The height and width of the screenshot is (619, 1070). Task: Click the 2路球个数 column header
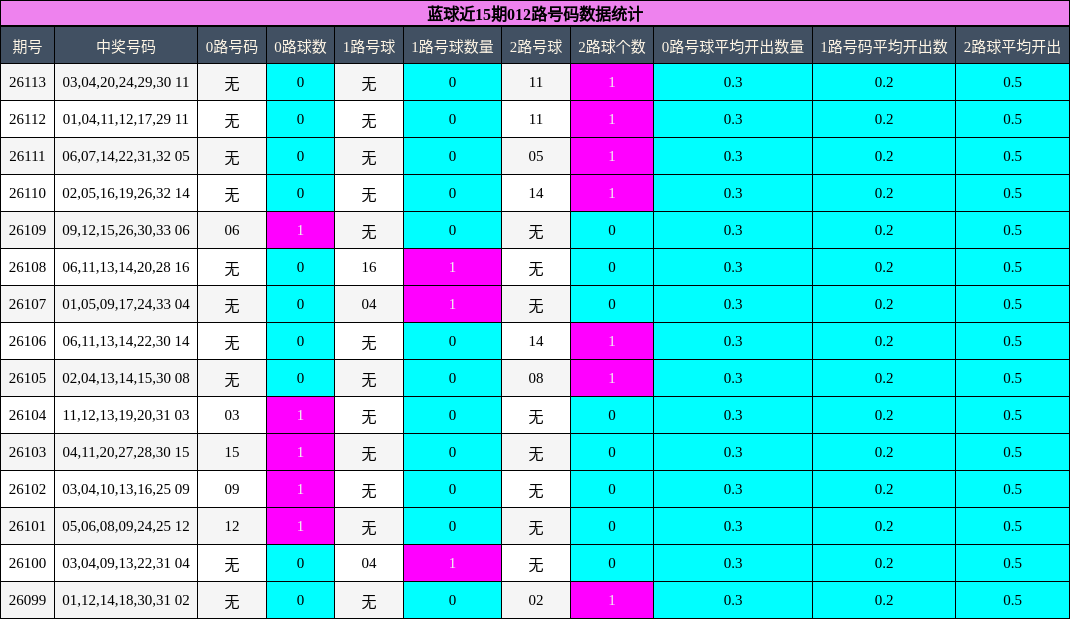(x=611, y=46)
